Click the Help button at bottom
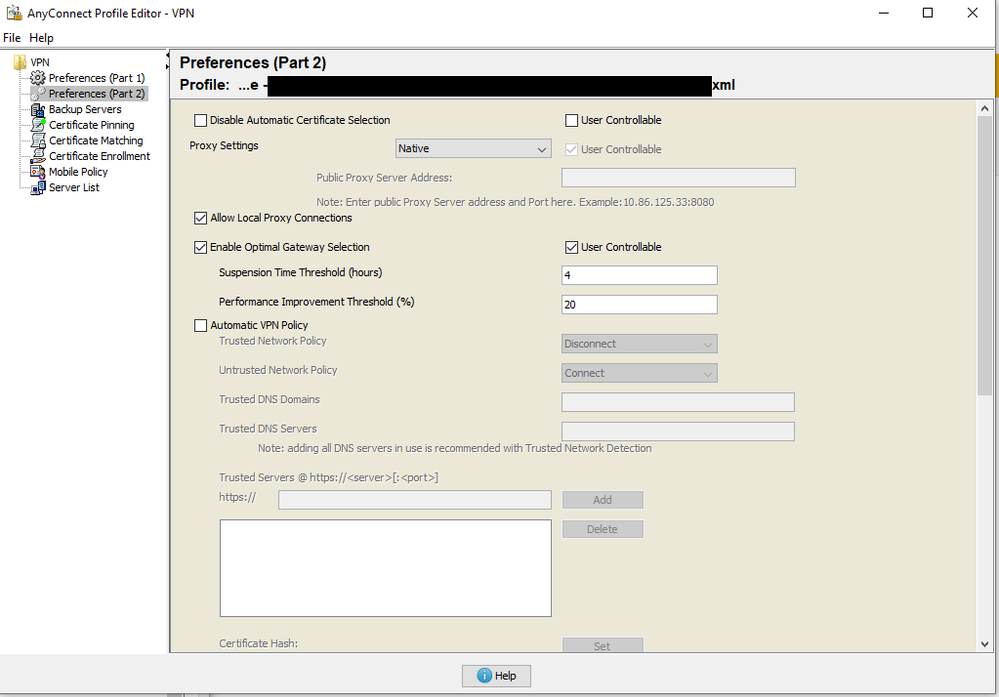This screenshot has width=999, height=697. [496, 675]
